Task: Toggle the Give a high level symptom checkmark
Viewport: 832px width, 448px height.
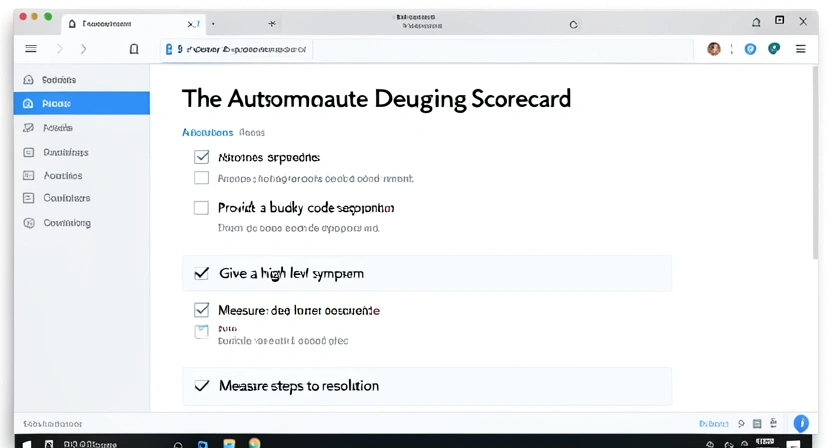Action: (202, 273)
